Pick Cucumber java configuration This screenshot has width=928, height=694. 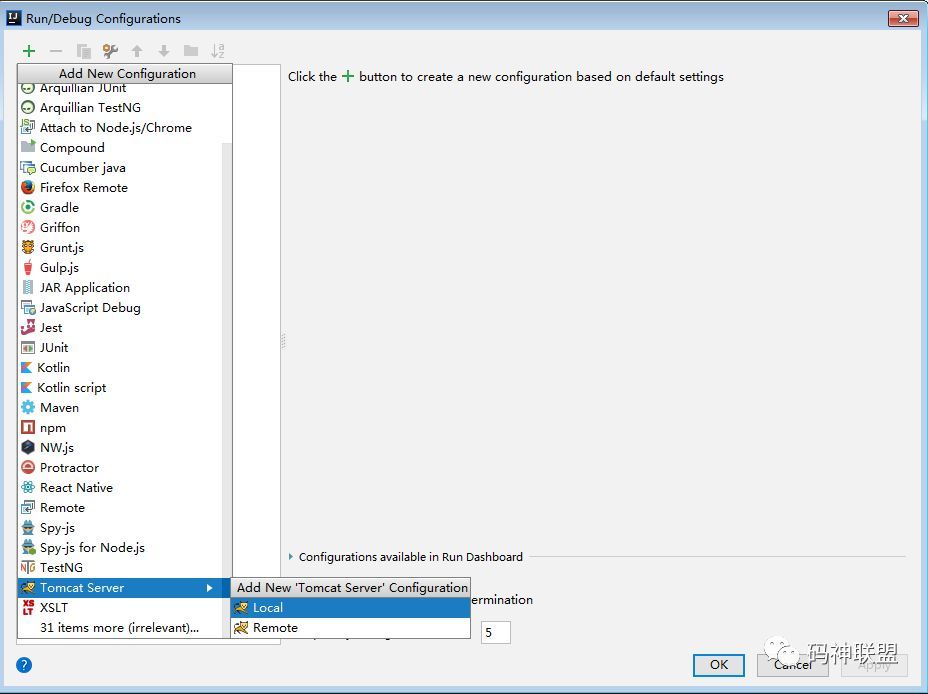coord(120,168)
